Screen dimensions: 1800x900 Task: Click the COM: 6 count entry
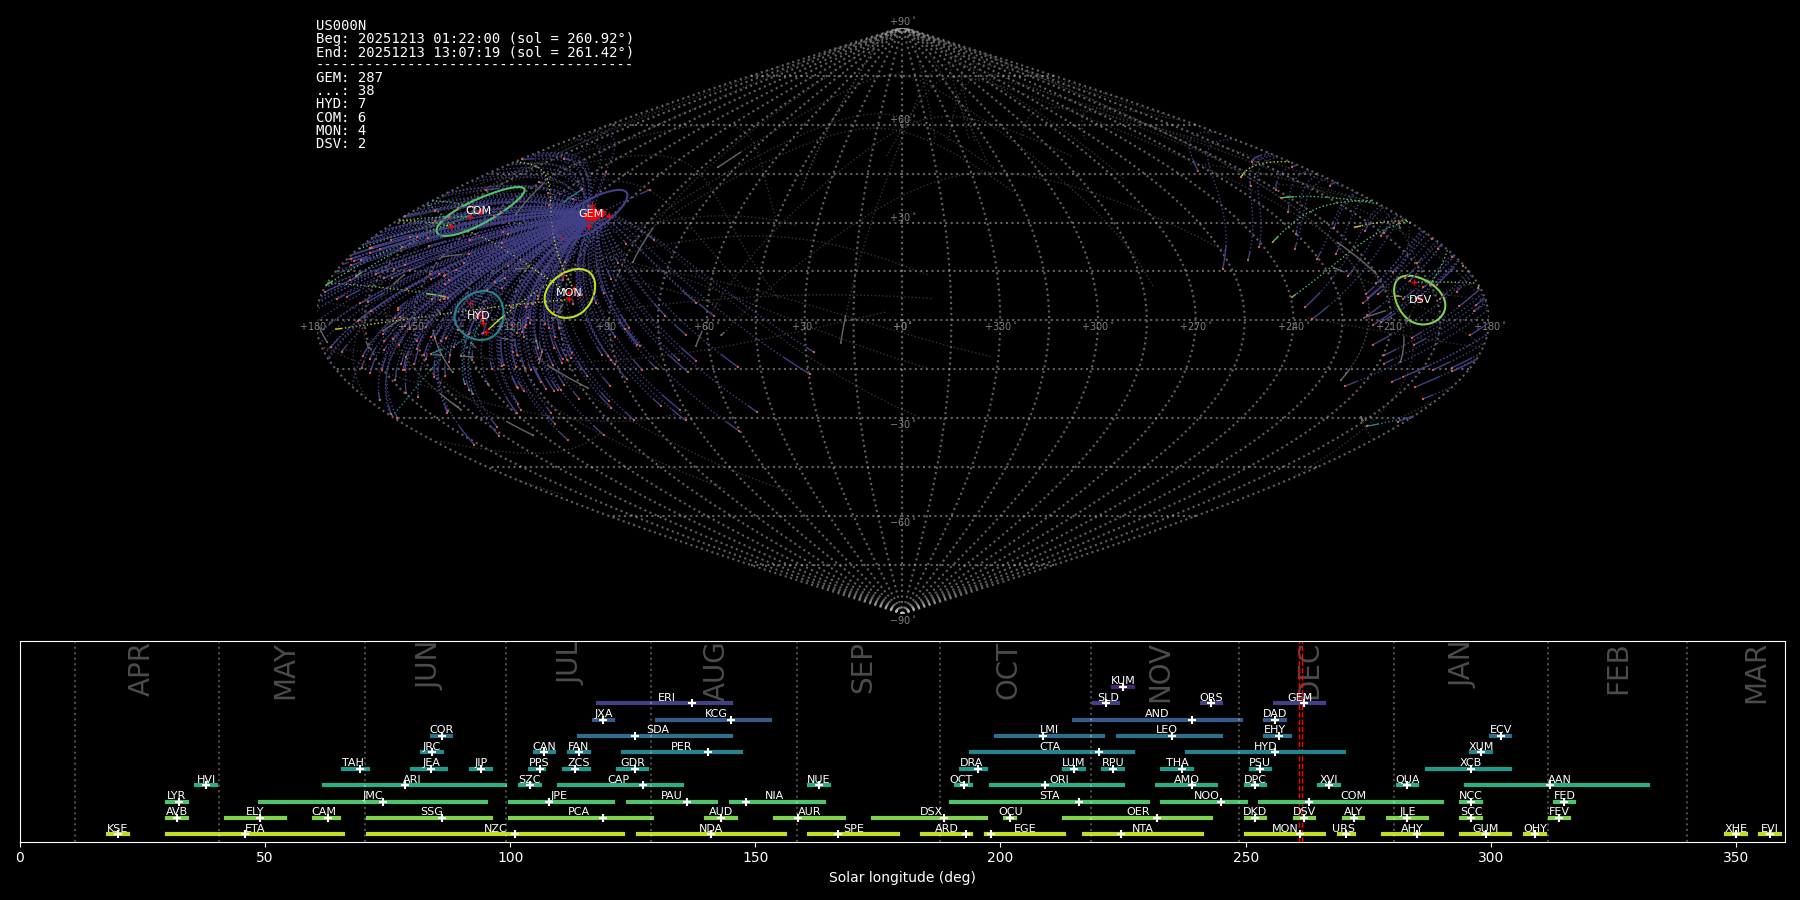pos(341,117)
